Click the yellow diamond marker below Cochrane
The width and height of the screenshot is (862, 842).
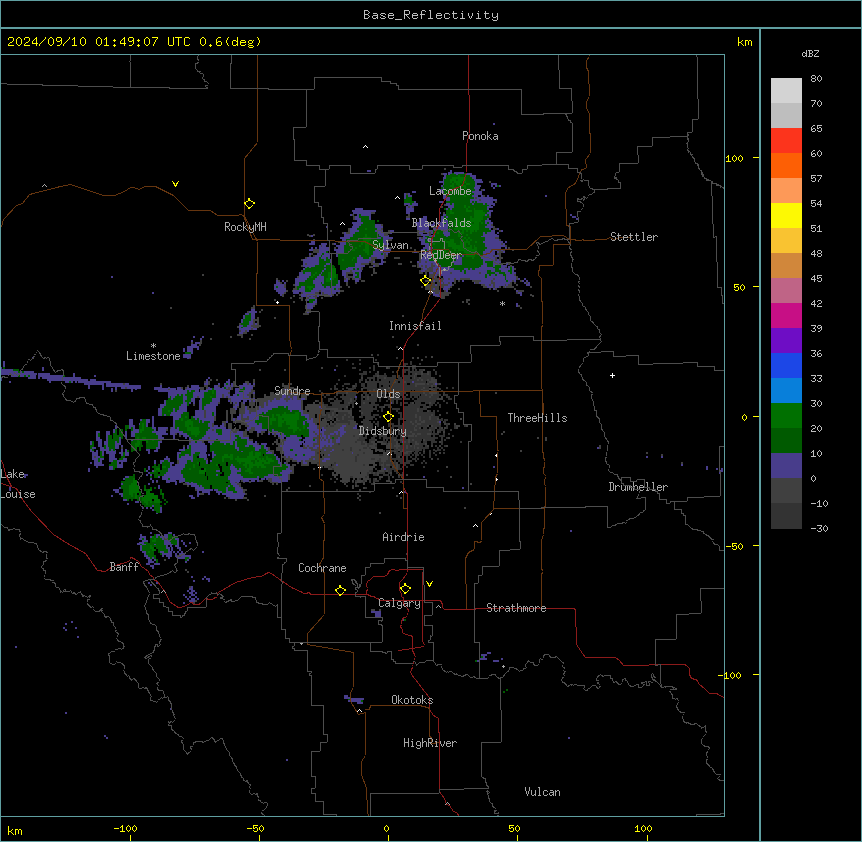[x=340, y=590]
